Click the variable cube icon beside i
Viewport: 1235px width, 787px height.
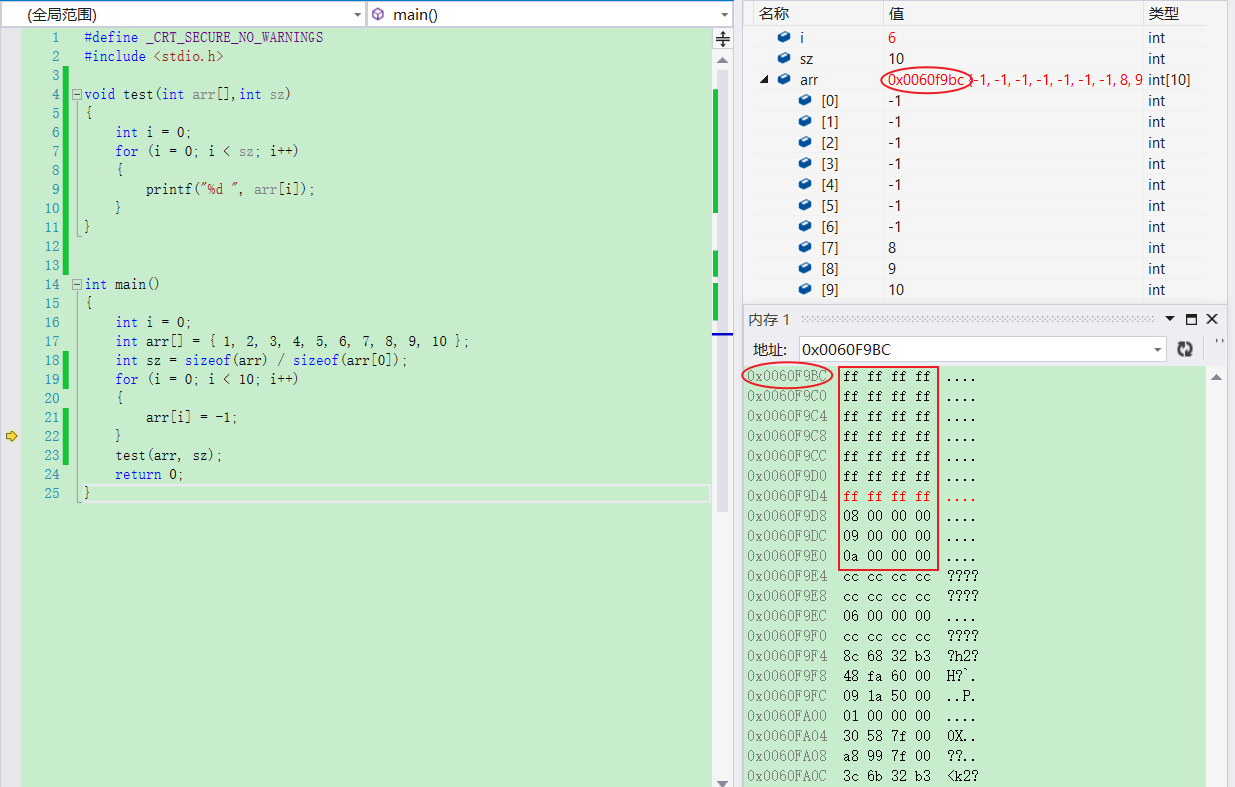[x=784, y=37]
